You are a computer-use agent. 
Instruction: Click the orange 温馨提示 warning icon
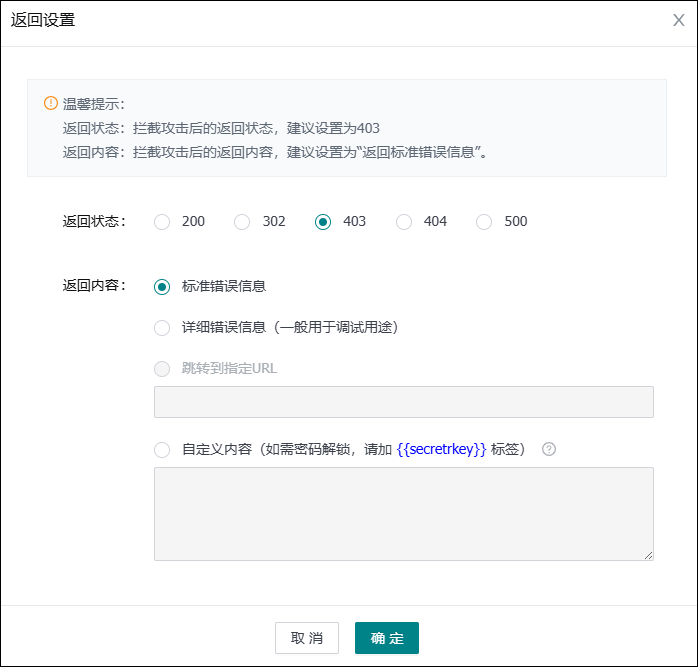[x=51, y=103]
